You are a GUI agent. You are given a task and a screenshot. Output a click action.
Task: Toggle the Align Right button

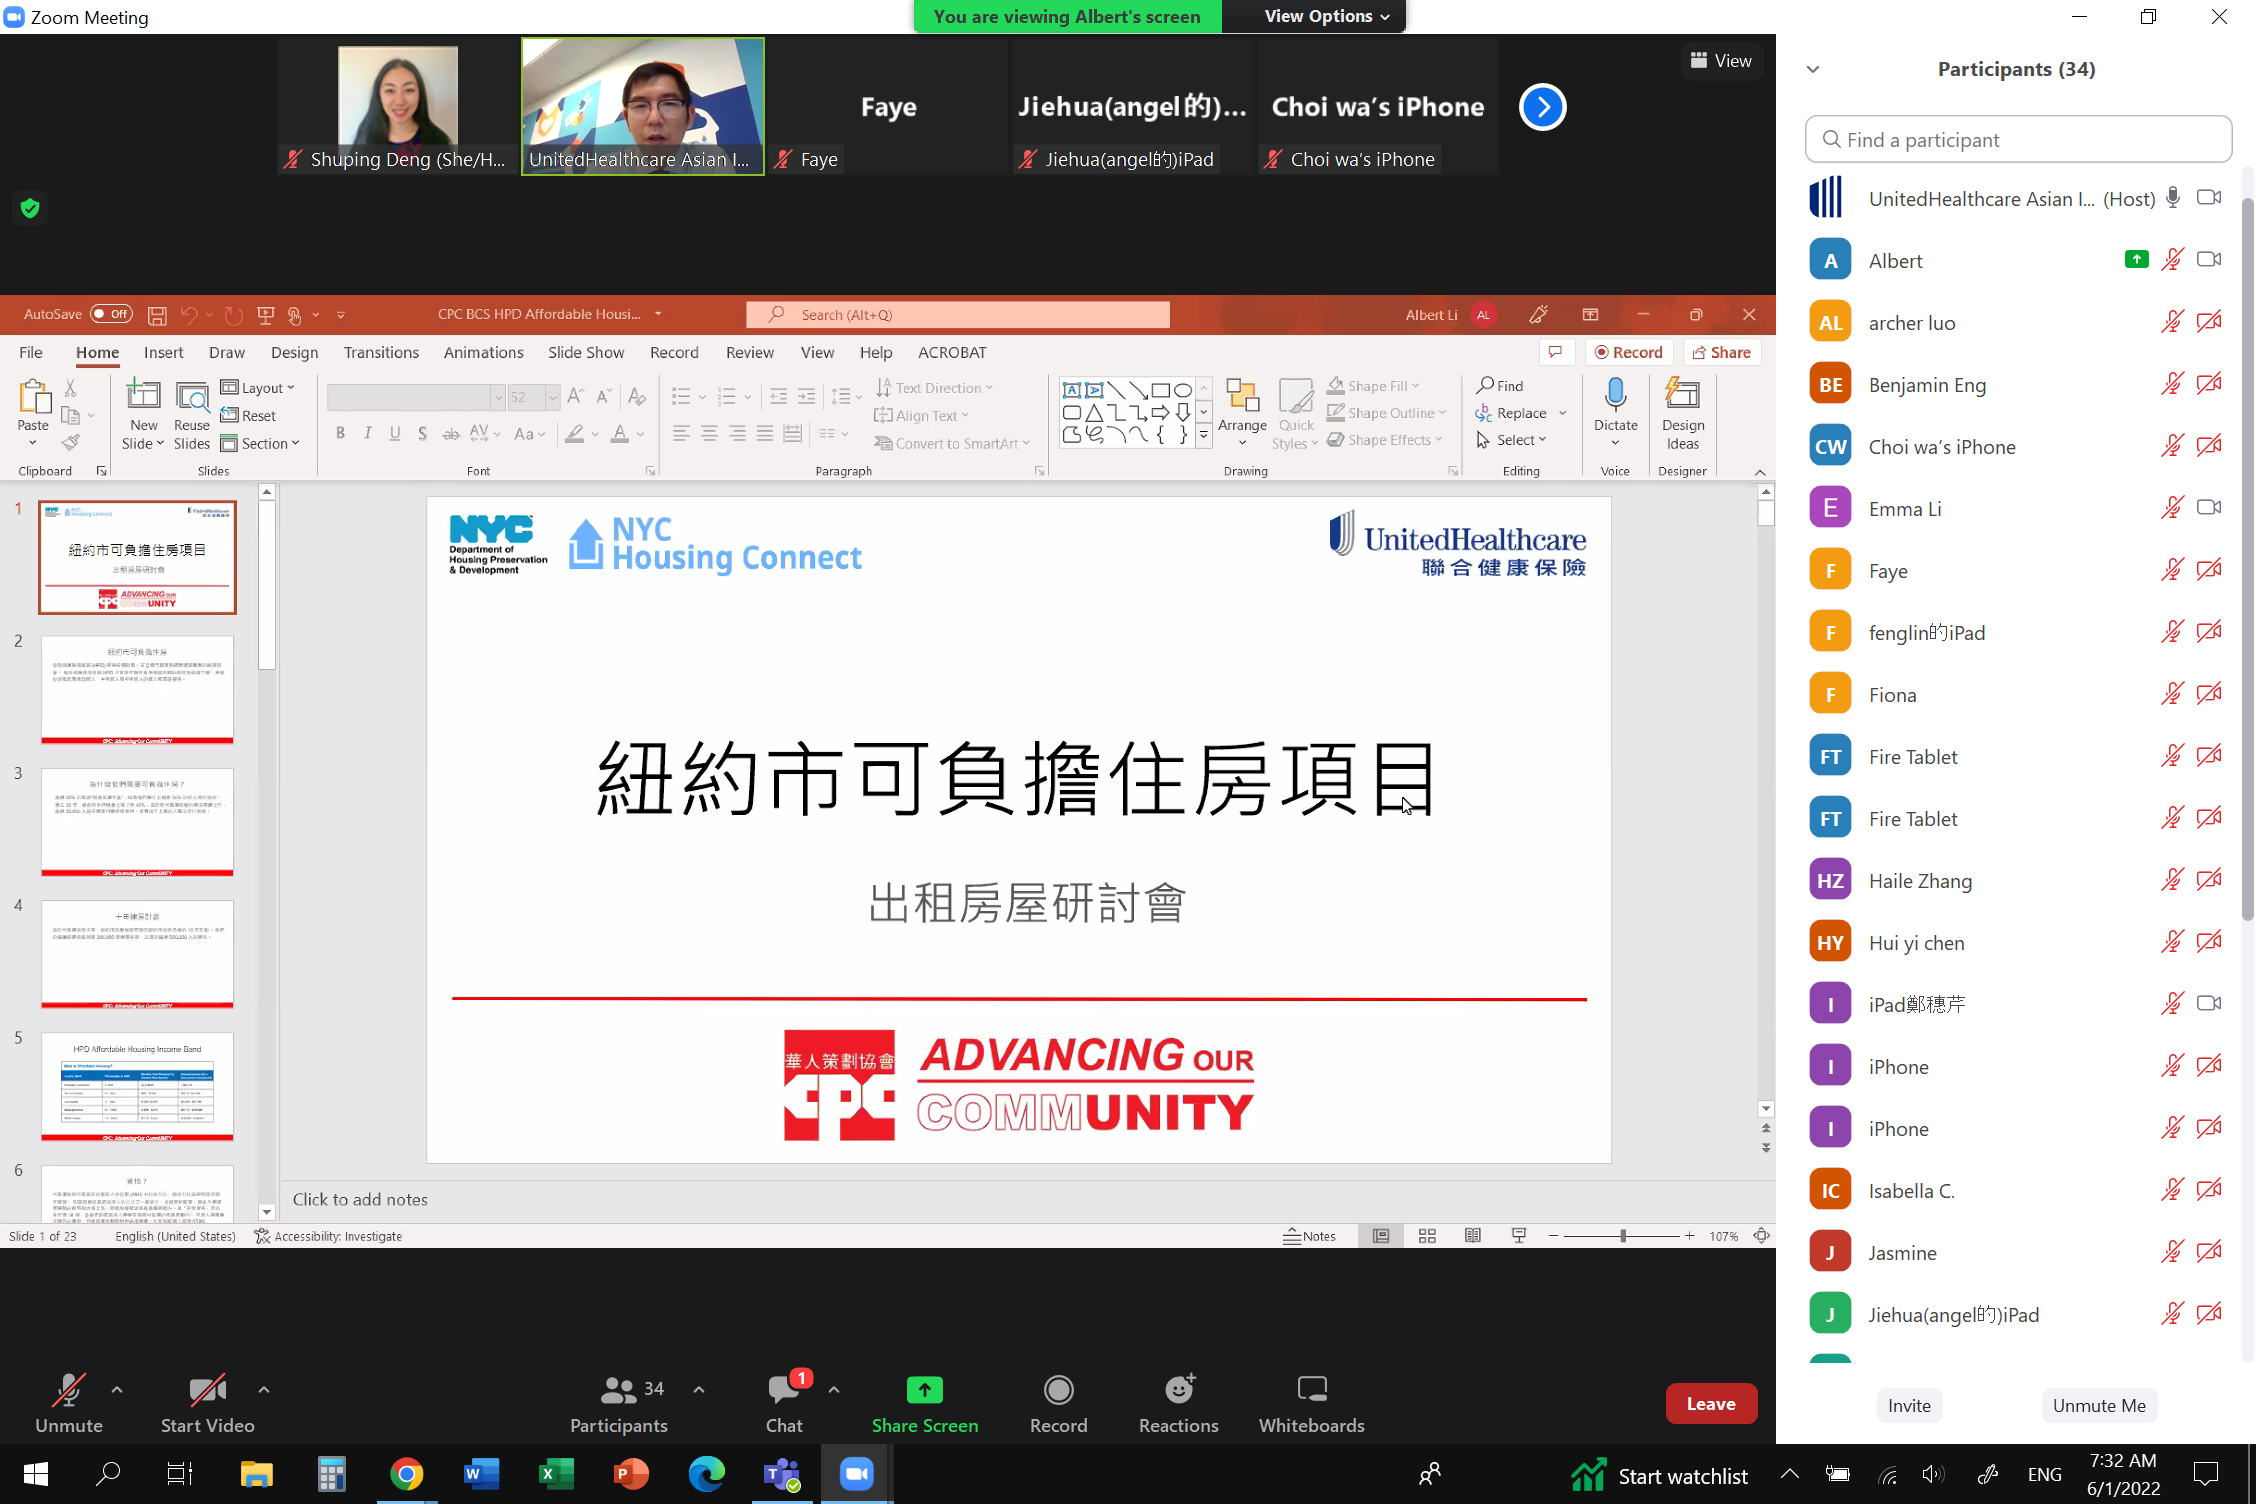(737, 433)
